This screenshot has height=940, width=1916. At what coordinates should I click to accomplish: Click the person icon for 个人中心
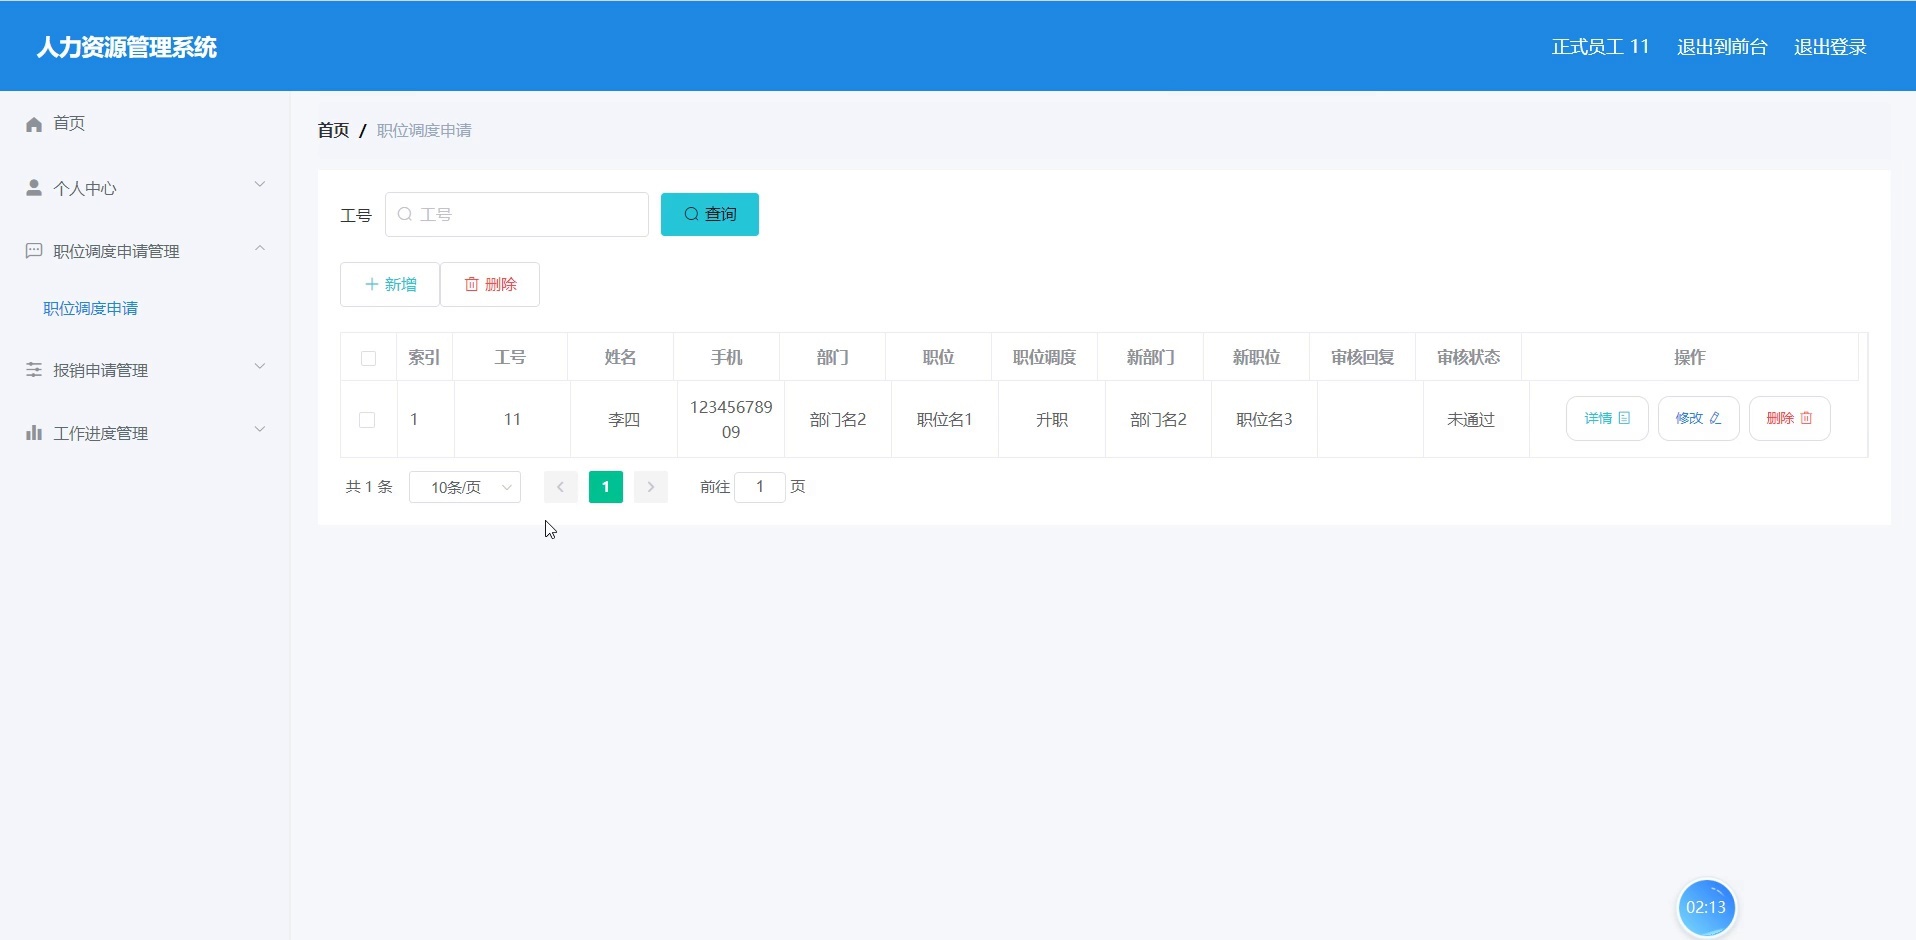(x=34, y=188)
